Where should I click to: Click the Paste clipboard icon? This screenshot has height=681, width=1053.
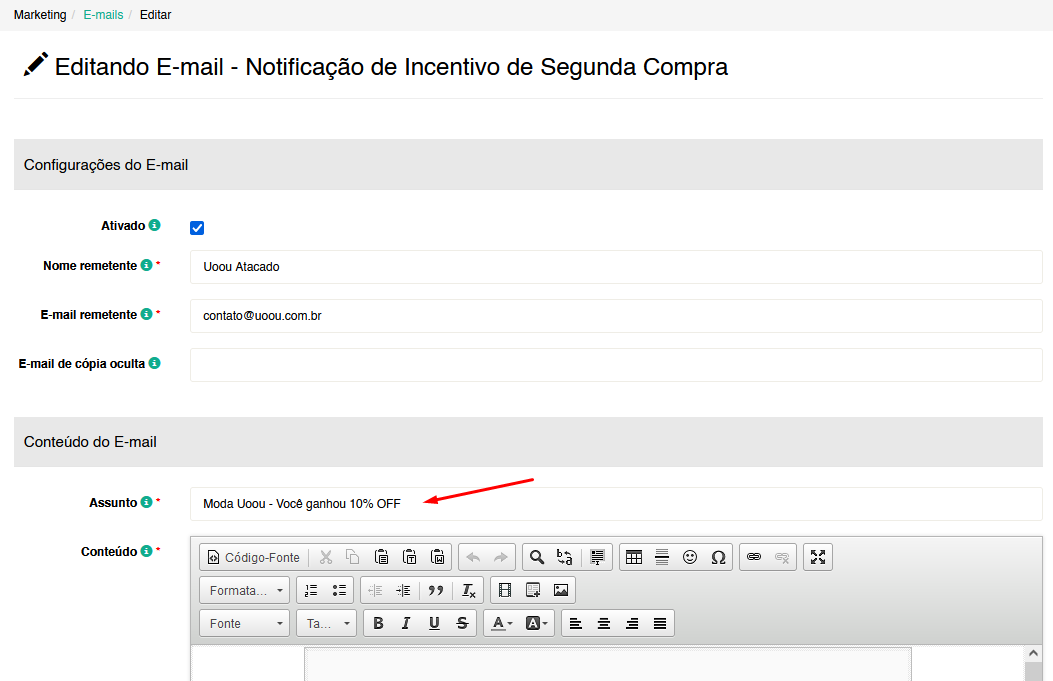pos(381,557)
